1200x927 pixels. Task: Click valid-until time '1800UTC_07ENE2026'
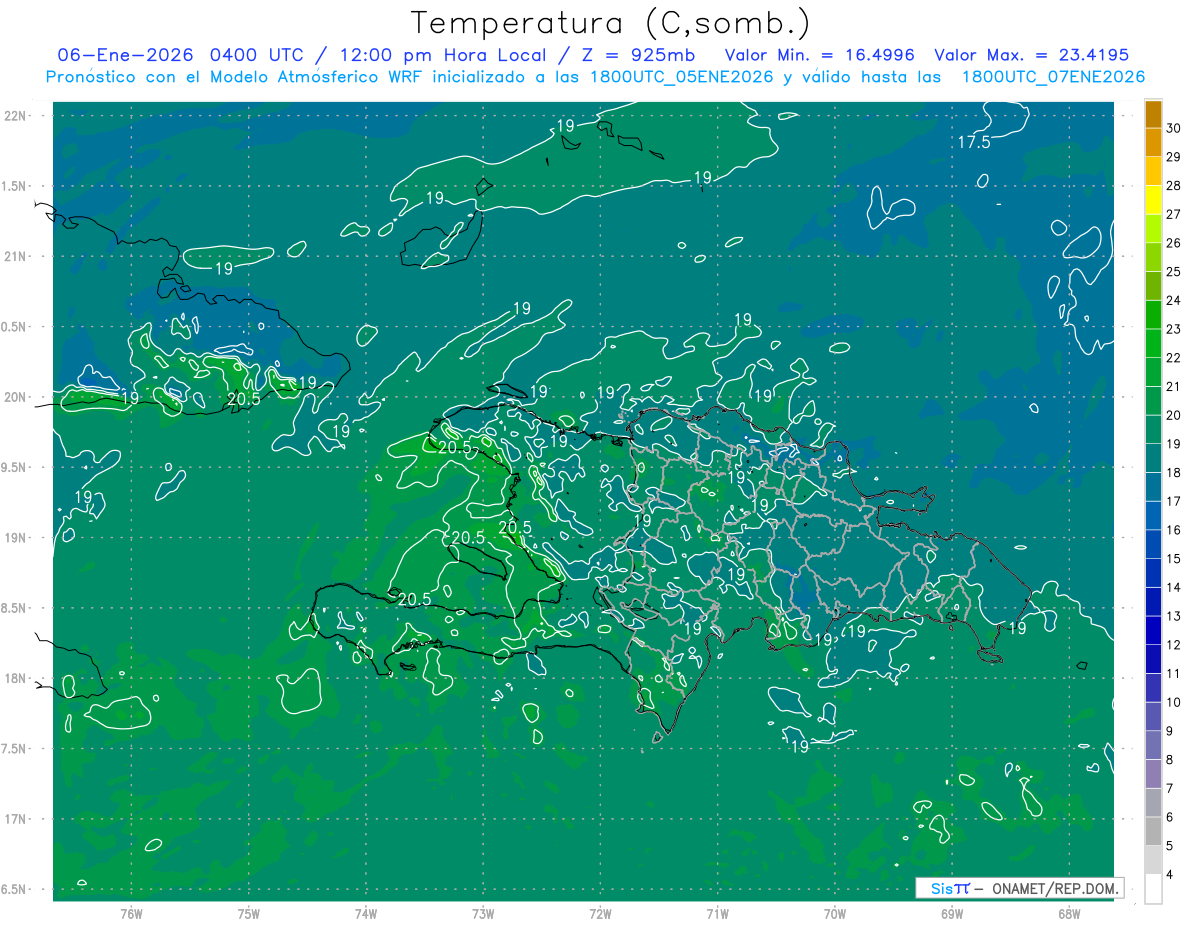click(x=1053, y=76)
